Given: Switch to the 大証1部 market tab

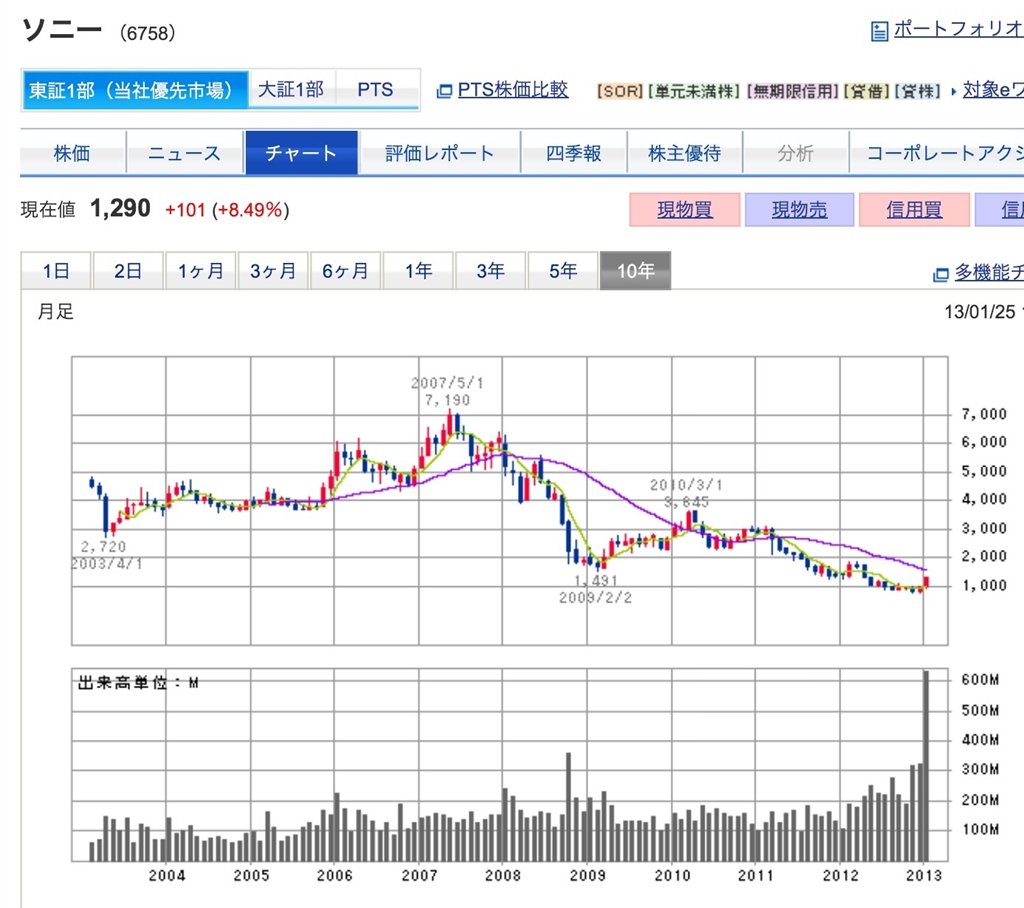Looking at the screenshot, I should [x=291, y=89].
